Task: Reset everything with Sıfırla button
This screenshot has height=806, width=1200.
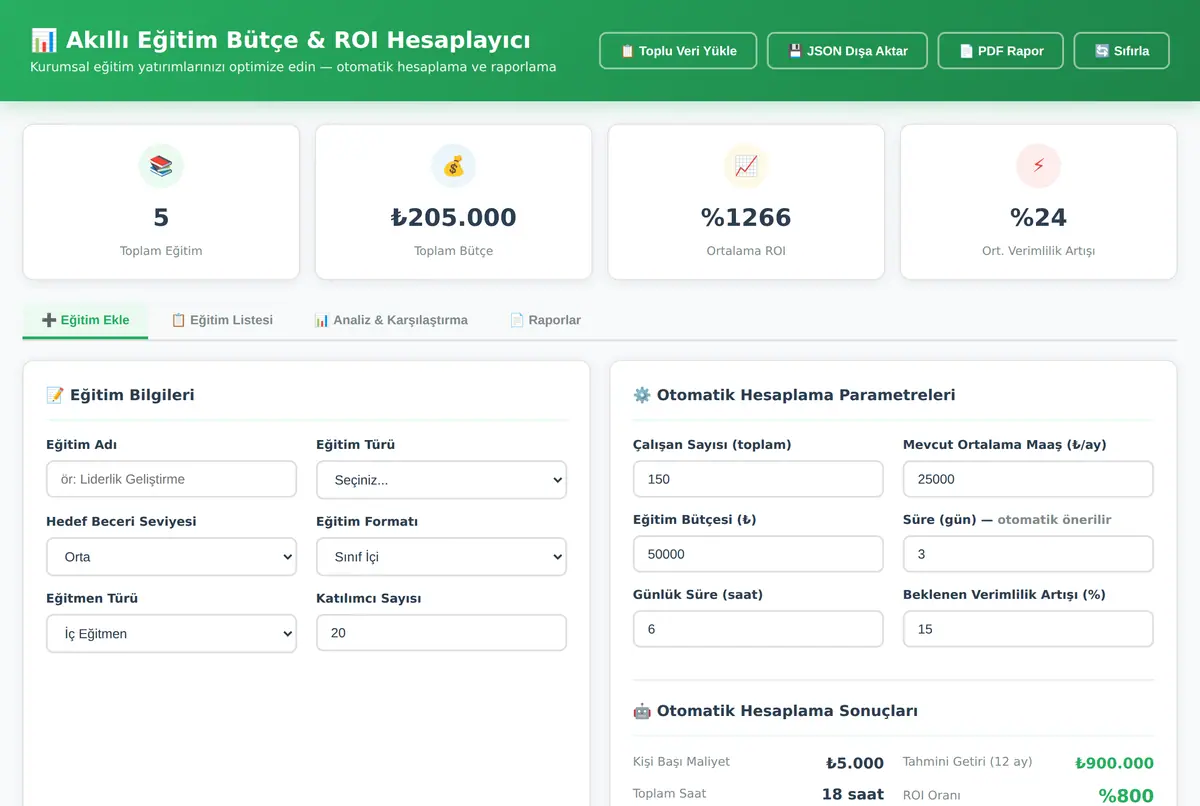Action: (1121, 51)
